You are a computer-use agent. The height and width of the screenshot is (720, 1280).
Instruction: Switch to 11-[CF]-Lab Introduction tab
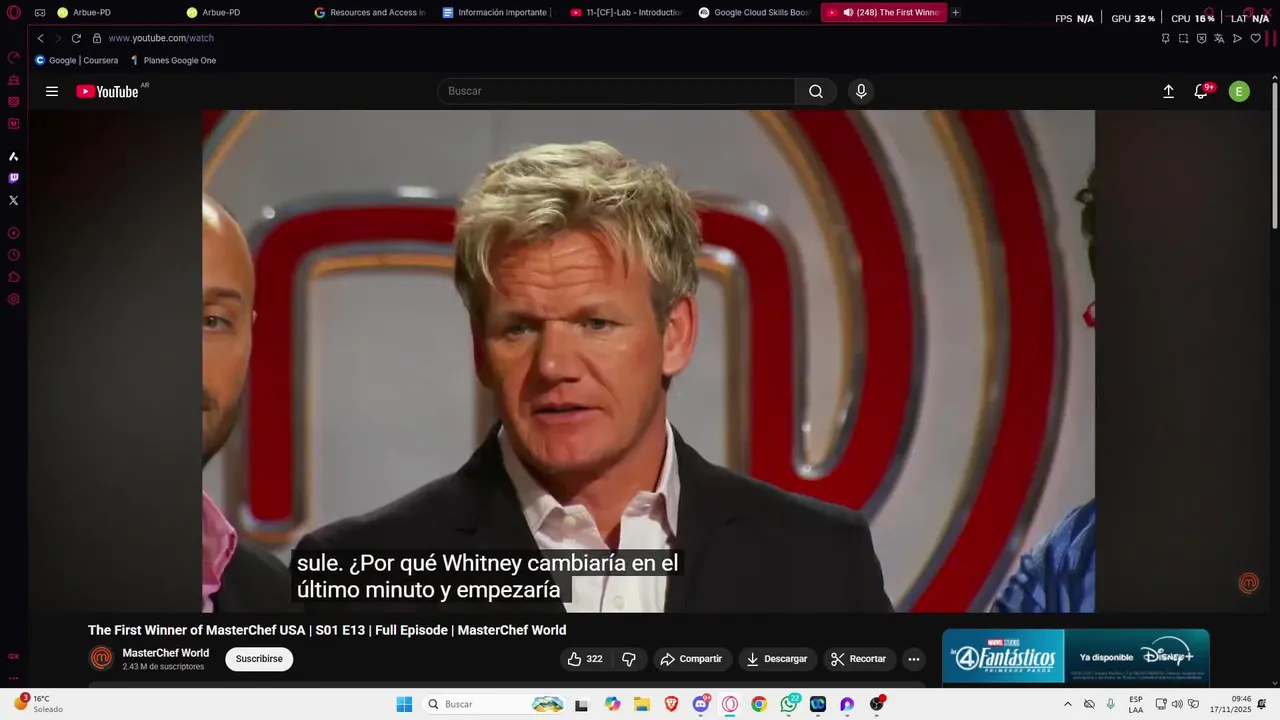point(627,13)
